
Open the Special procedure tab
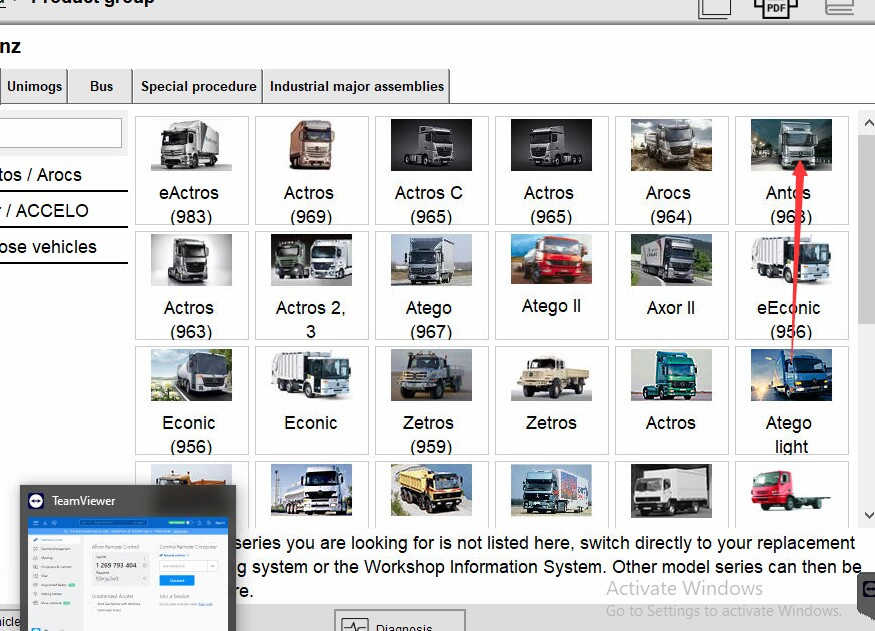pos(198,86)
